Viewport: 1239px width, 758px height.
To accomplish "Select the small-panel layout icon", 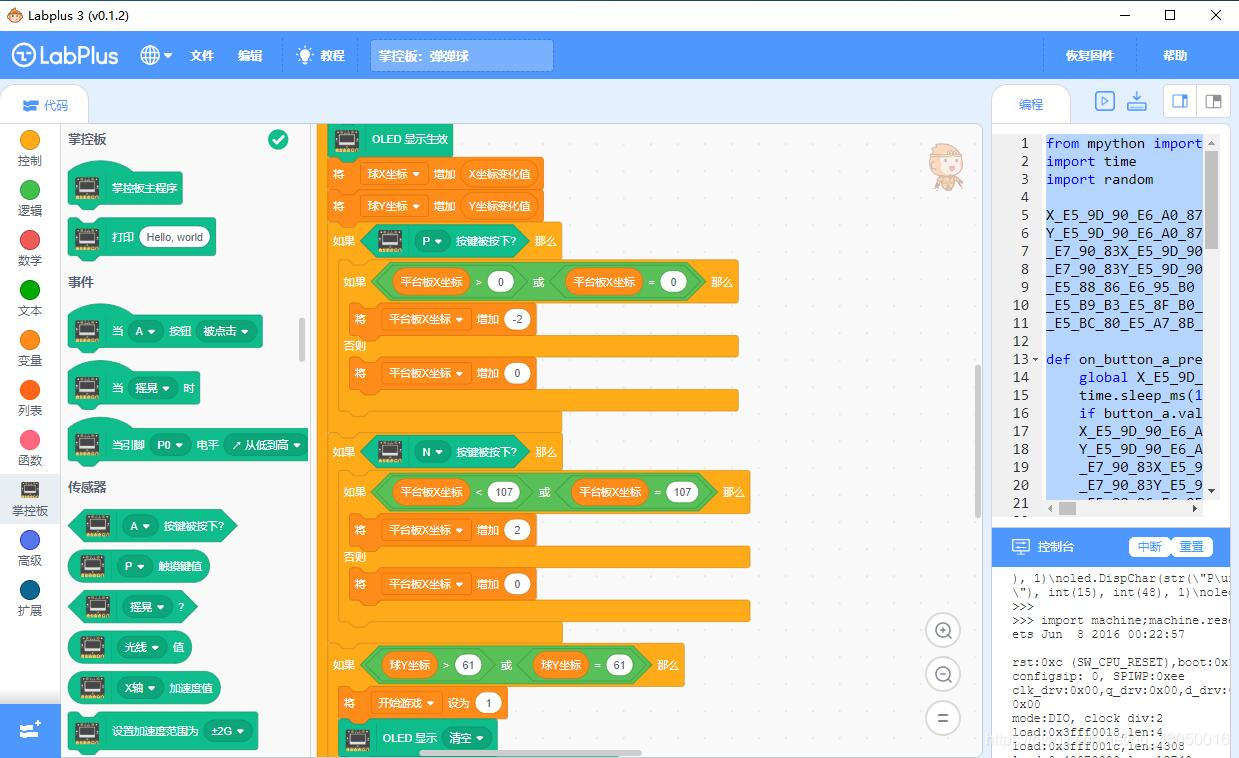I will [1213, 101].
